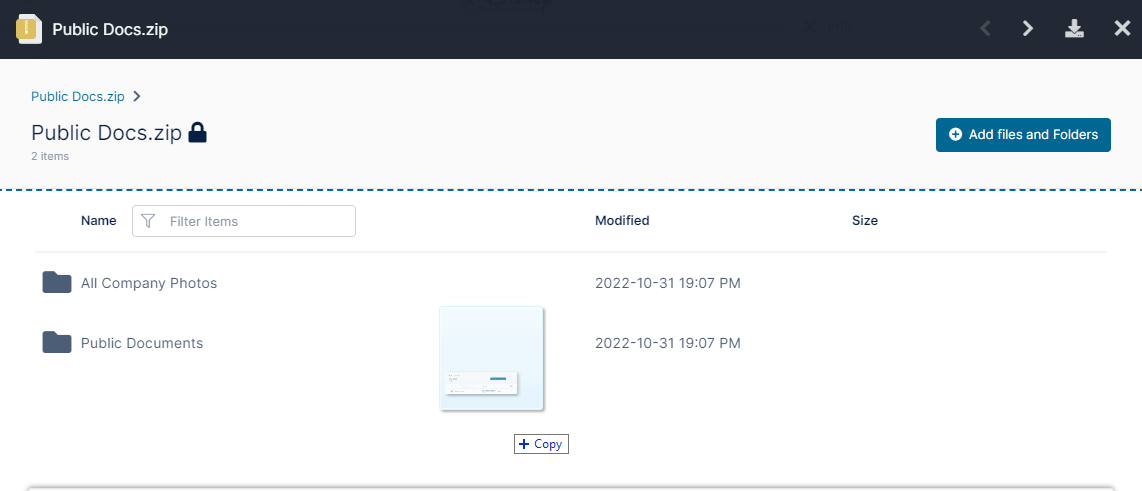Image resolution: width=1142 pixels, height=491 pixels.
Task: Open the Public Docs.zip breadcrumb link
Action: 78,97
